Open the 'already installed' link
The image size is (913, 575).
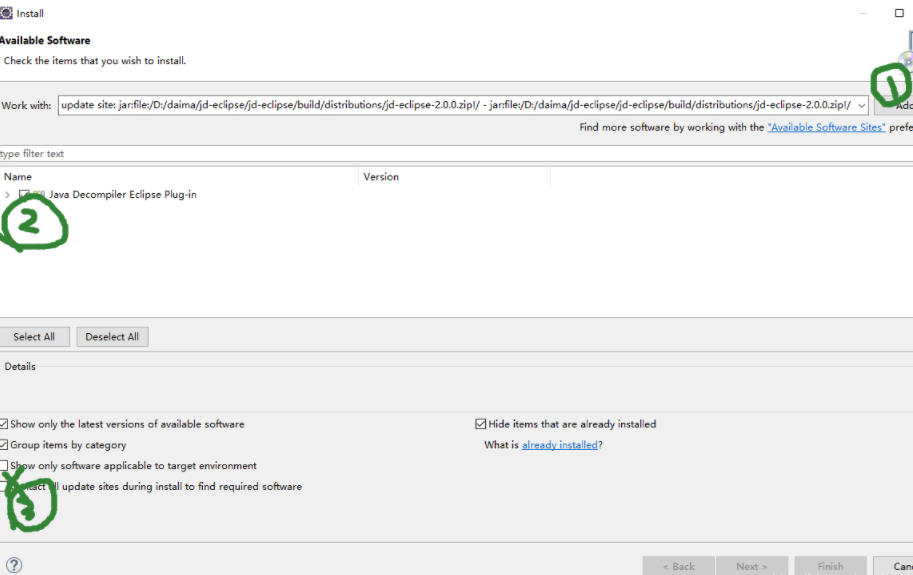pos(559,445)
